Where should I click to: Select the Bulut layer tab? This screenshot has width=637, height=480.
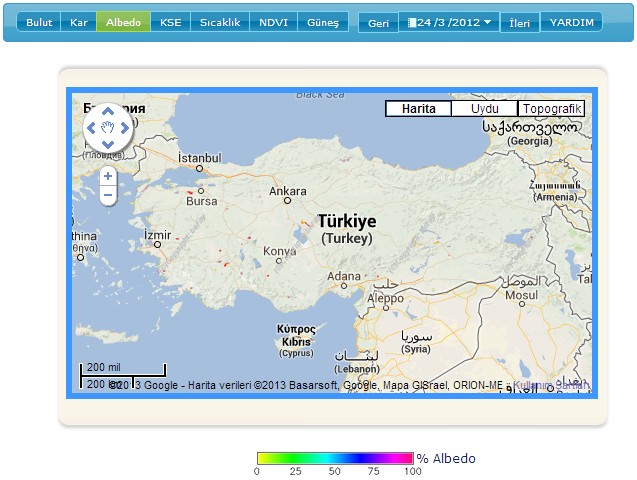point(39,22)
